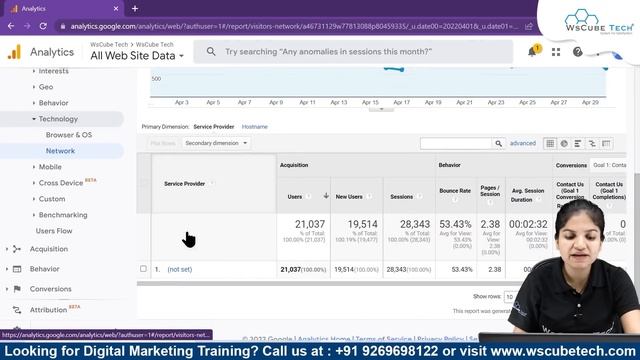Open the Users Flow report
Image resolution: width=640 pixels, height=360 pixels.
[54, 231]
